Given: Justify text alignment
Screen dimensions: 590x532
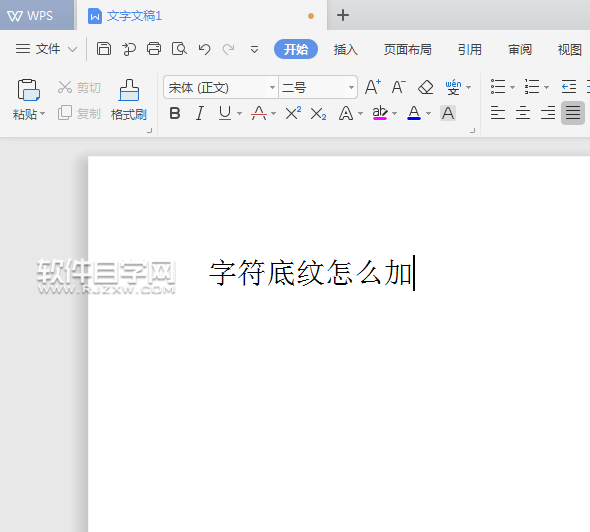Looking at the screenshot, I should (x=573, y=113).
